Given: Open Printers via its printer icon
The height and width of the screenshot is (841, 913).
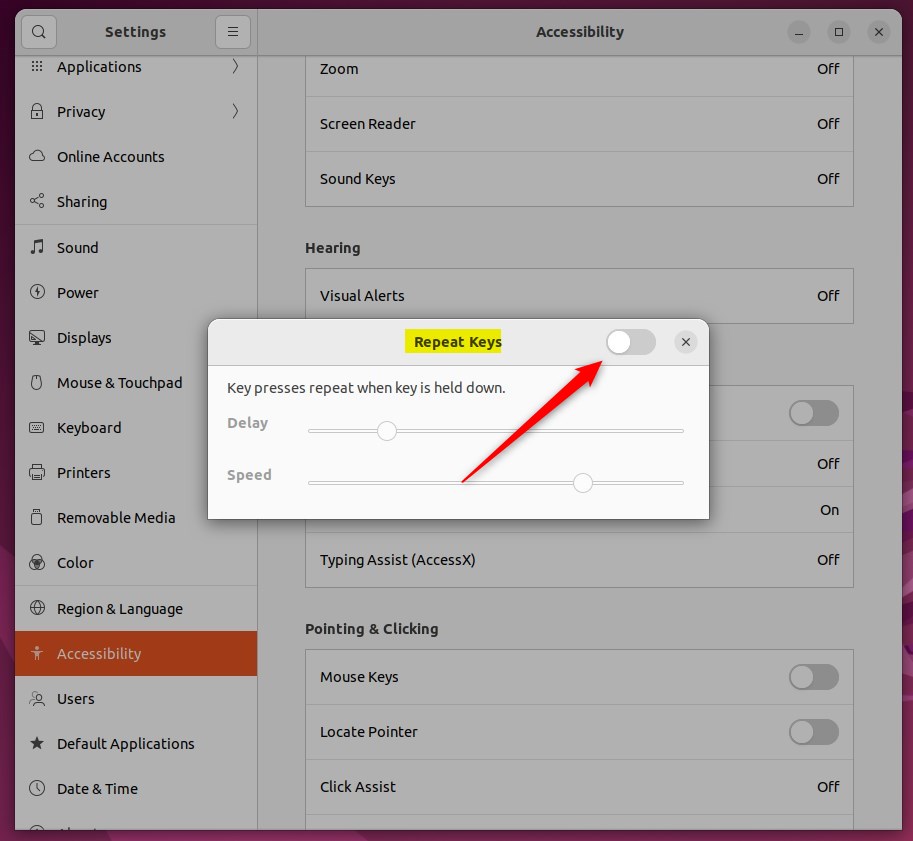Looking at the screenshot, I should pyautogui.click(x=36, y=472).
